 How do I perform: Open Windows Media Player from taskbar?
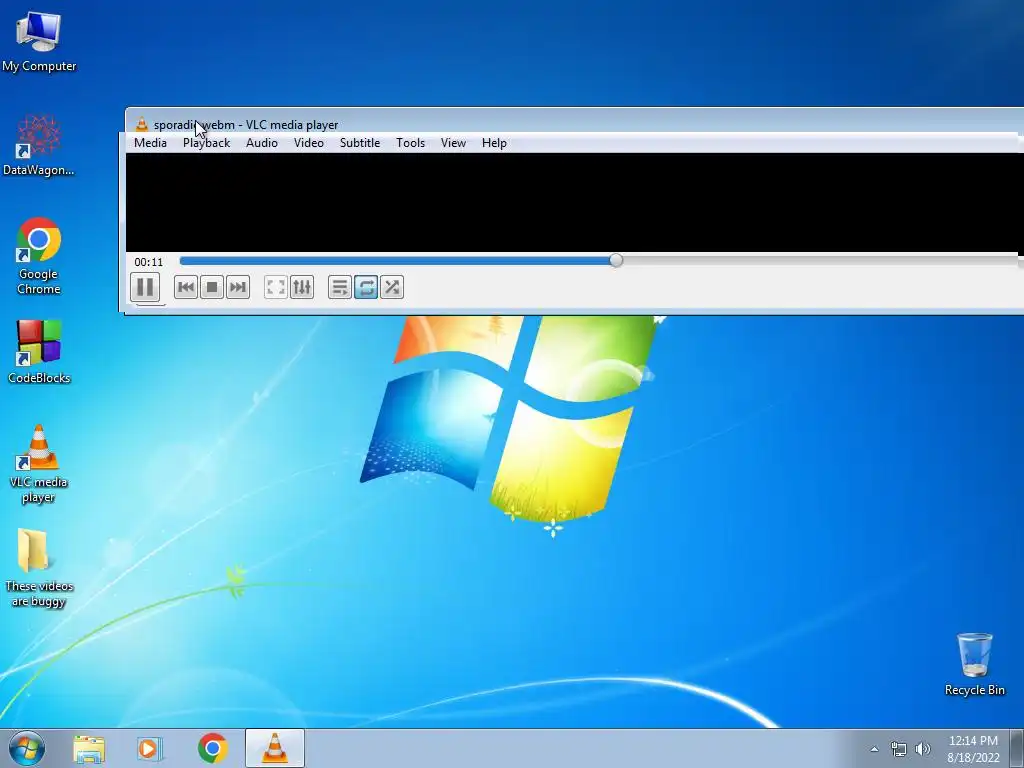click(x=150, y=748)
